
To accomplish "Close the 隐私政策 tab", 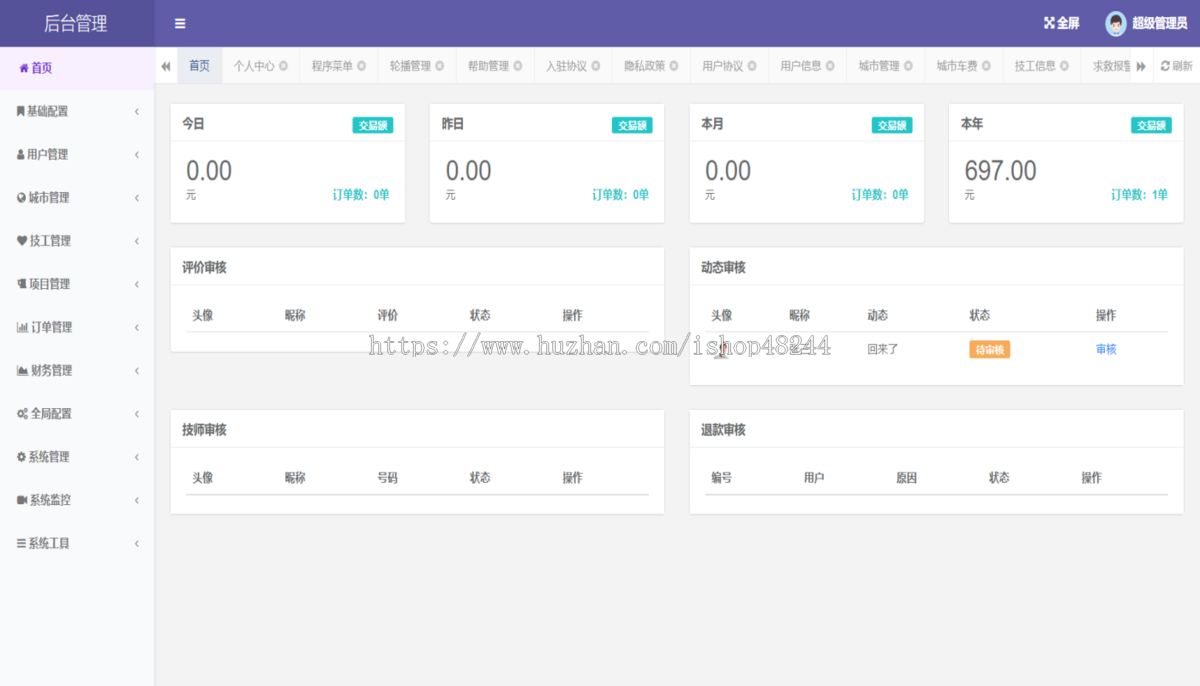I will coord(673,66).
